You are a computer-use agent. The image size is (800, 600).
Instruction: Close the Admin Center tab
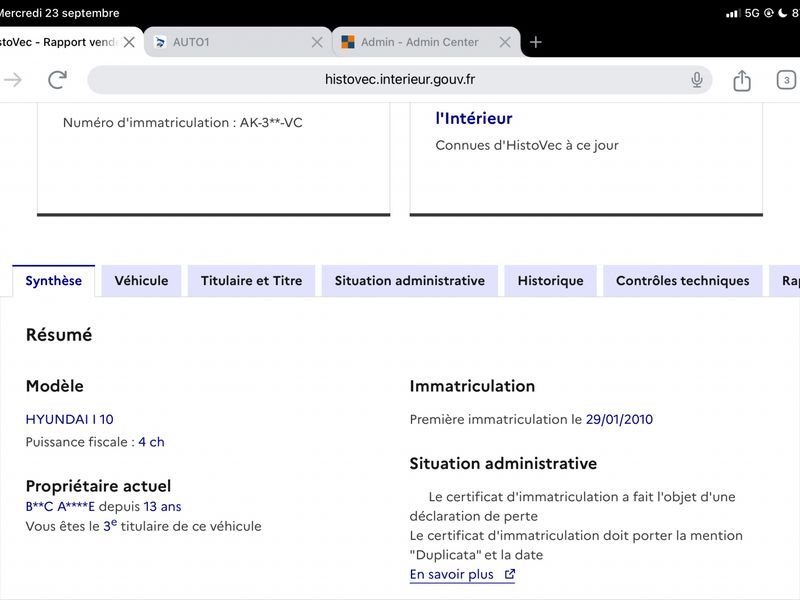pos(505,42)
